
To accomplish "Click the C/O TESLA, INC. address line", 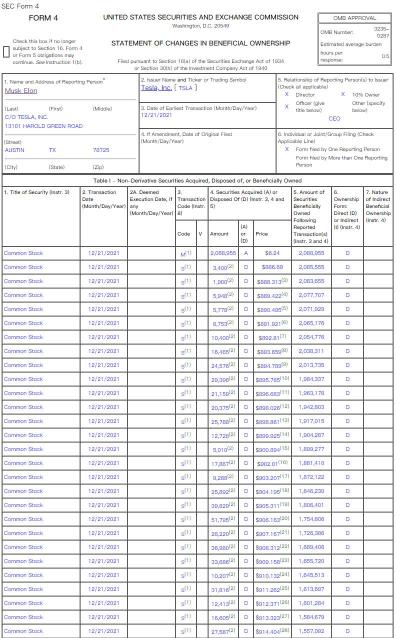I will (x=26, y=117).
